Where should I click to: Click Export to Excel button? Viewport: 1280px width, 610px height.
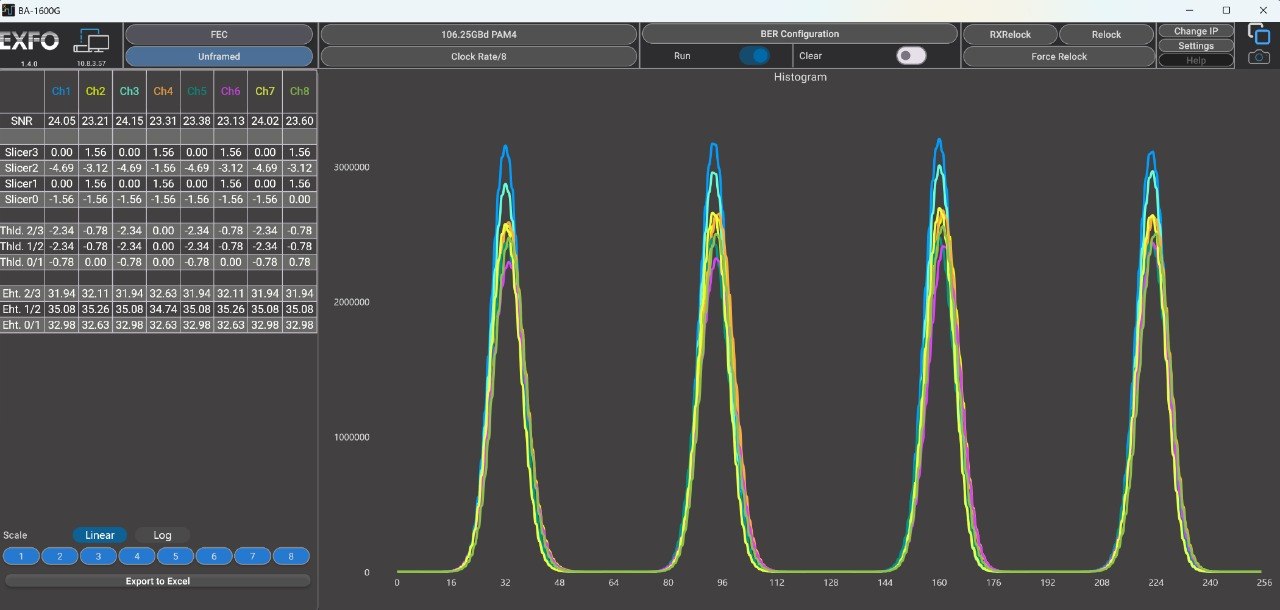[x=157, y=581]
